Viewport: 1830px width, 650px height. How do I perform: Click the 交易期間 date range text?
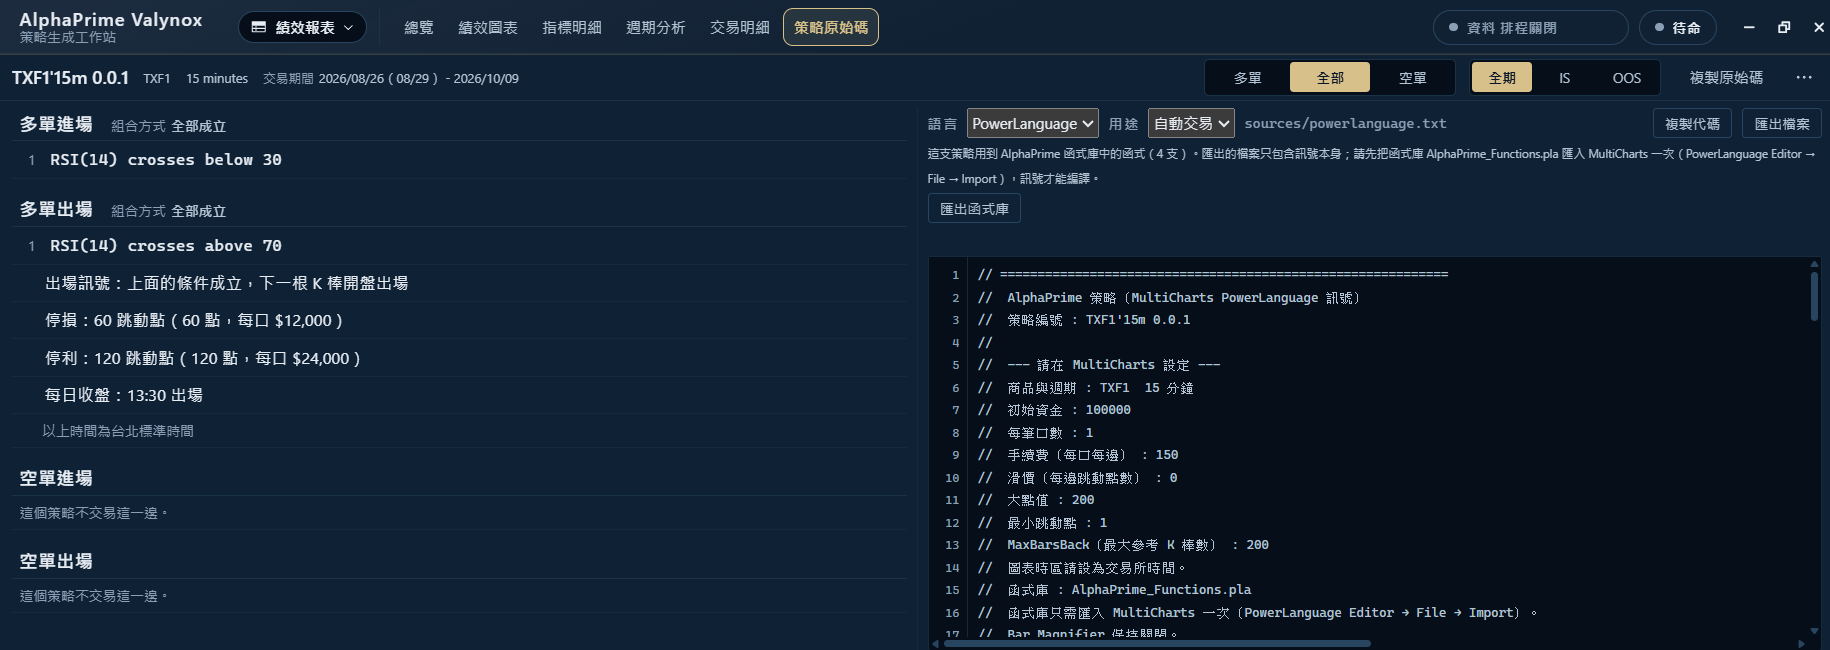click(391, 78)
